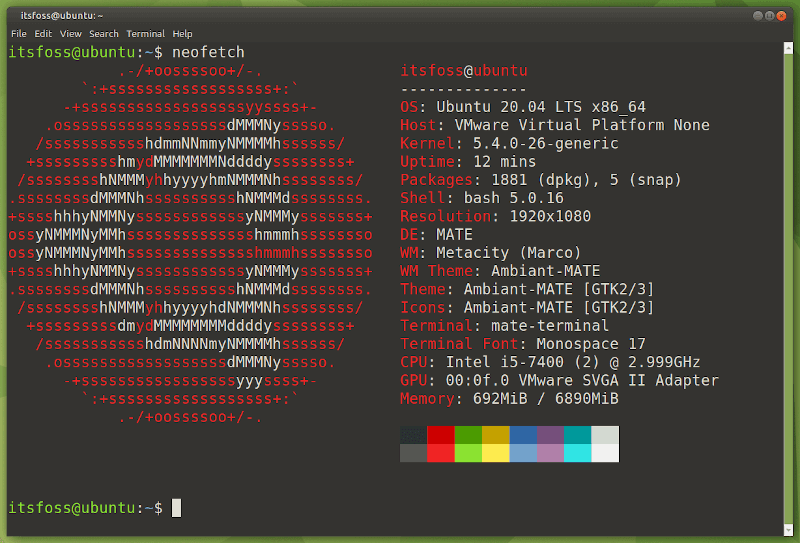Viewport: 800px width, 543px height.
Task: Click the dark blue color block
Action: [x=523, y=435]
